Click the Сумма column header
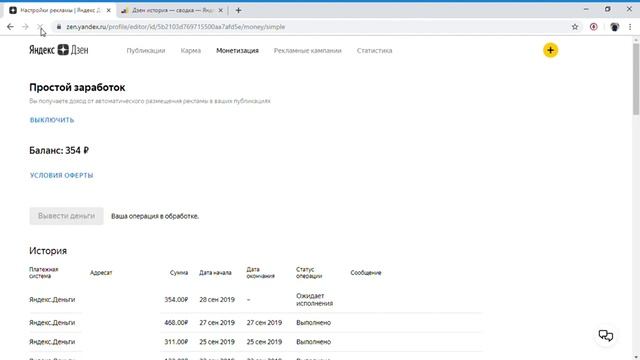Viewport: 640px width, 360px height. click(x=179, y=273)
